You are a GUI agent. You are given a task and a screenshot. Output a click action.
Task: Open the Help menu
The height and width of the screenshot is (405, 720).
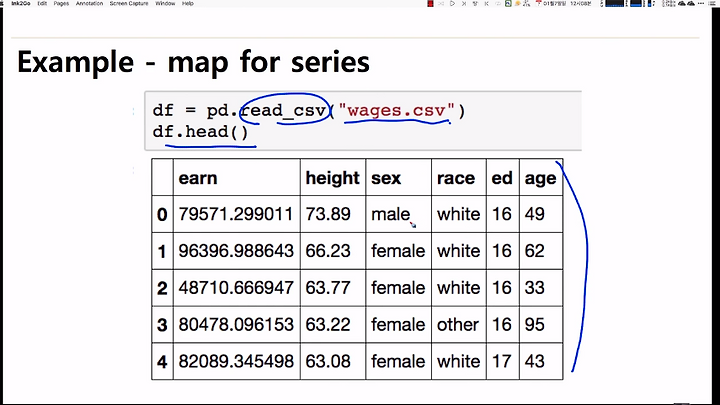188,3
